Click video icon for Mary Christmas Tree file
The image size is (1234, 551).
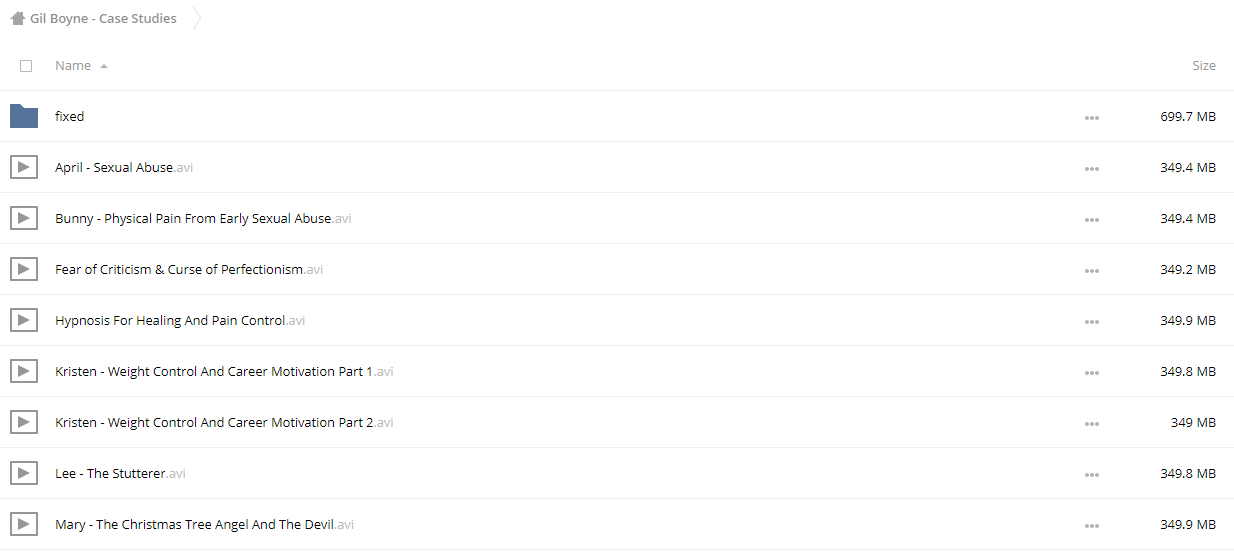point(24,524)
